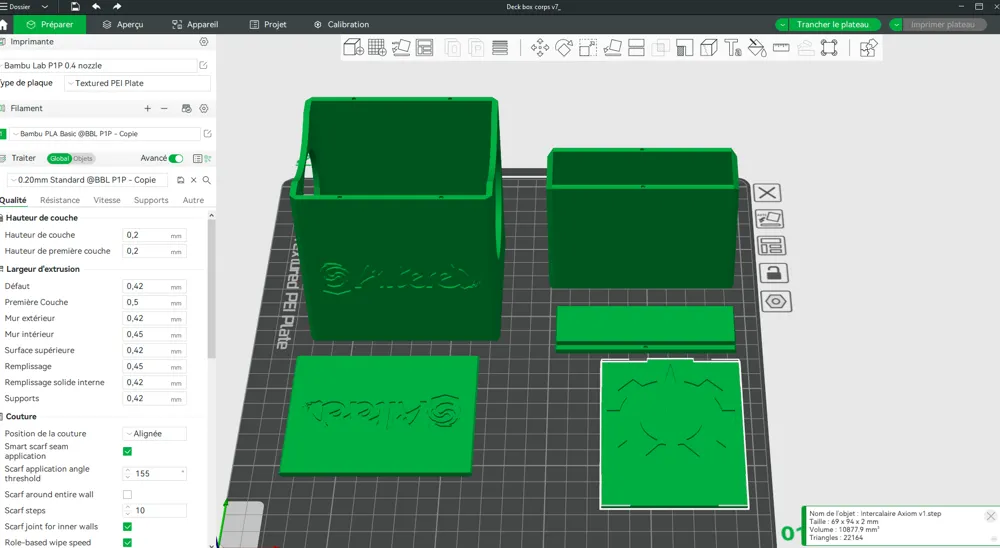Save the 0.20mm Standard process preset
Viewport: 1000px width, 548px height.
tap(180, 180)
